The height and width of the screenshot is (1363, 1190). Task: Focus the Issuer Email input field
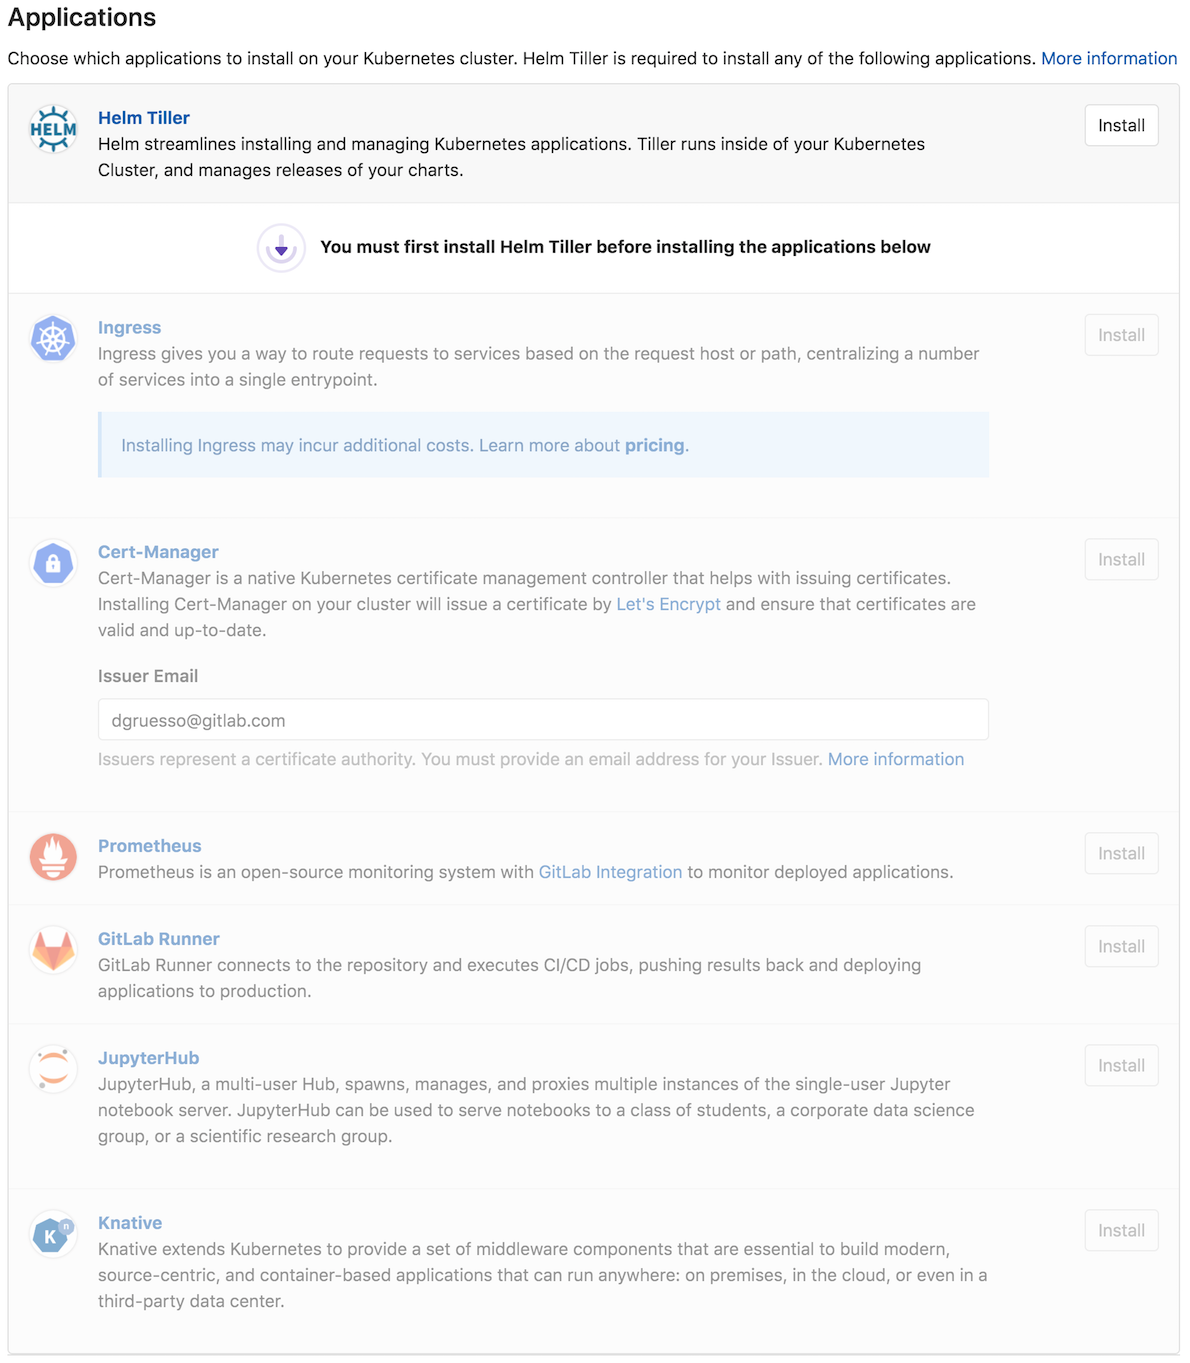543,720
